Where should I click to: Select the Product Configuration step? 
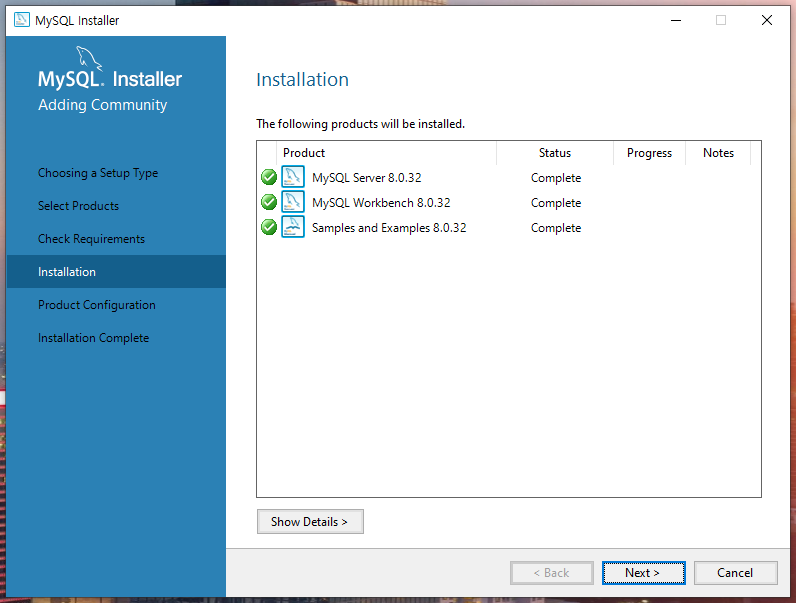pos(97,305)
